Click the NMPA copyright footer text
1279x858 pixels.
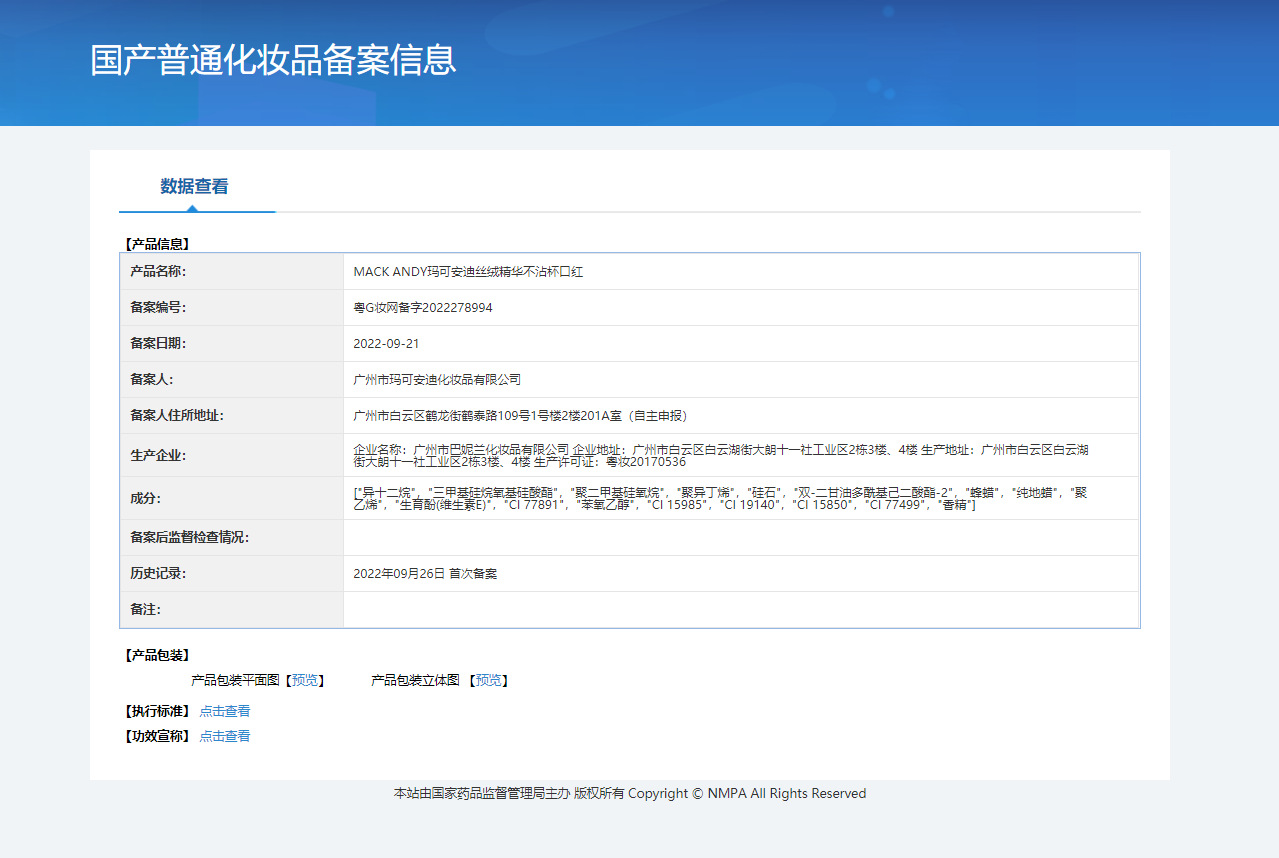tap(630, 793)
